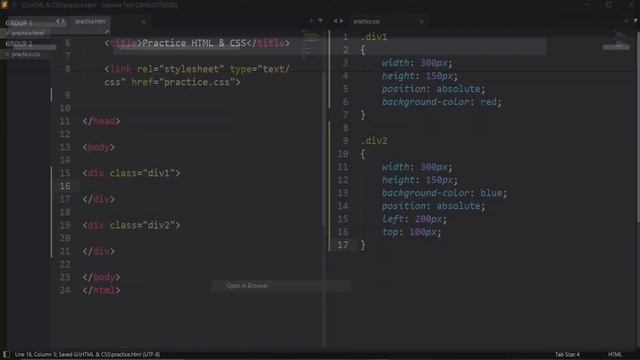The image size is (640, 360).
Task: Go to previous tab in the left pane
Action: 58,21
